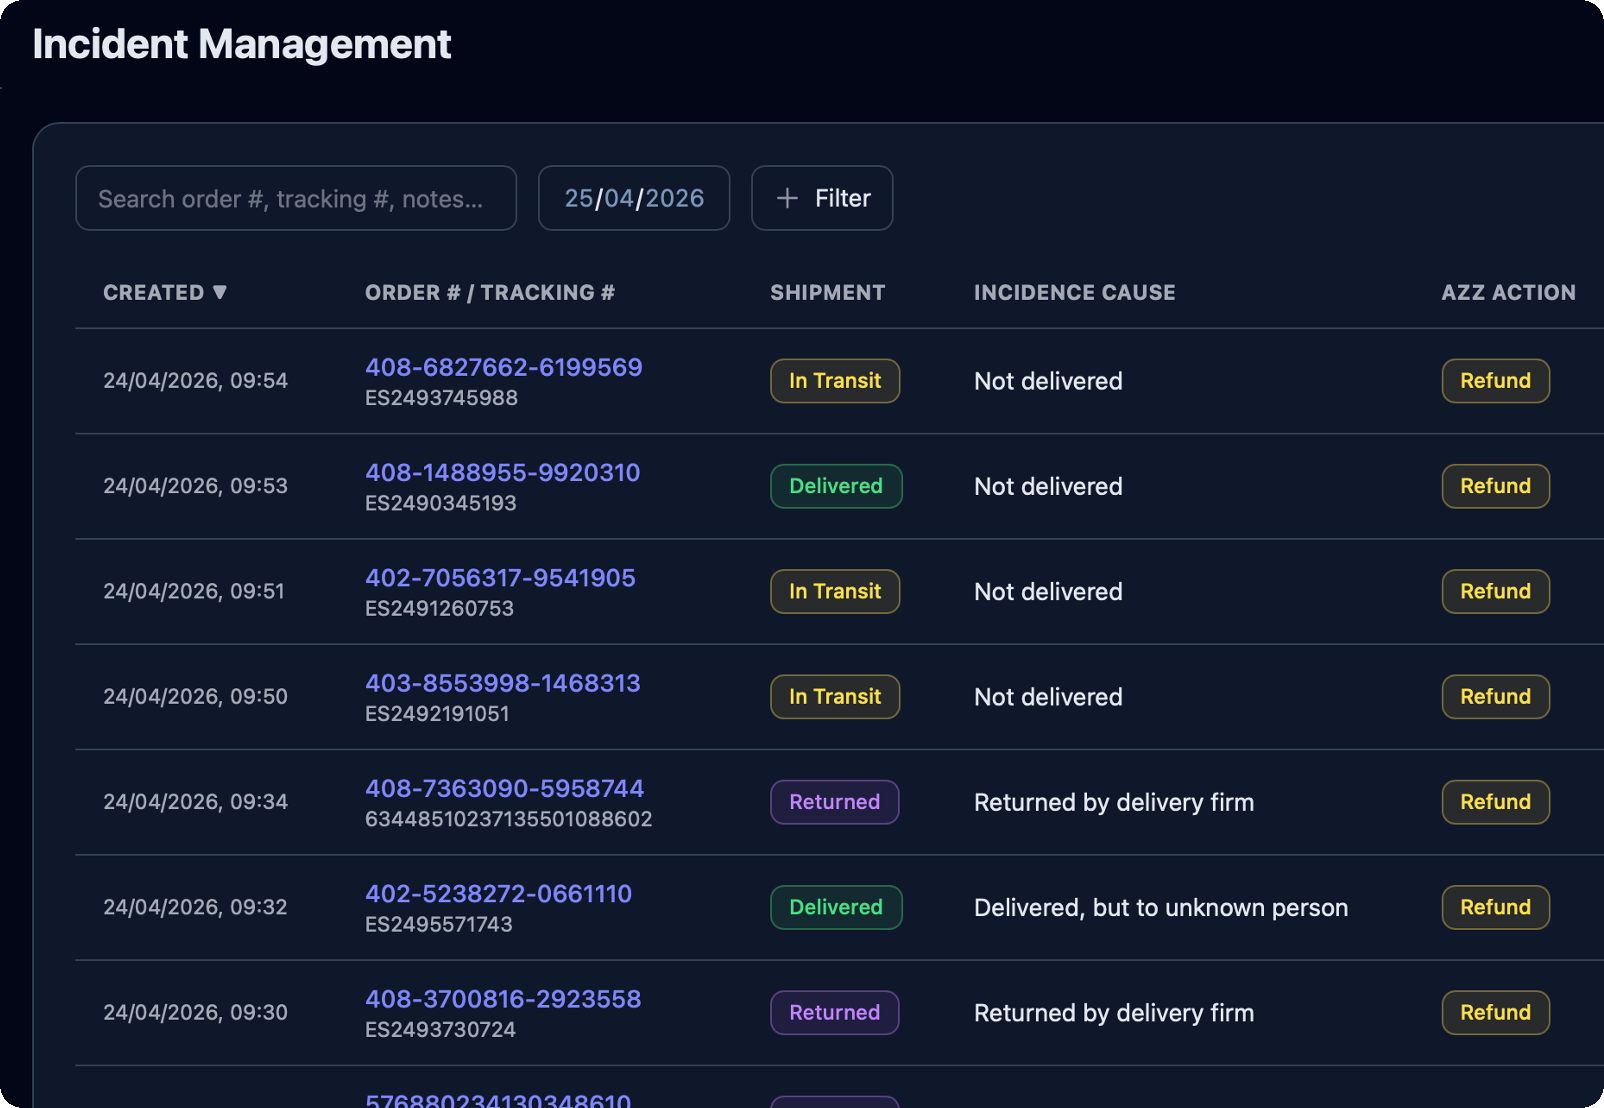The height and width of the screenshot is (1108, 1604).
Task: Open order 408-1488955-9920310
Action: (503, 472)
